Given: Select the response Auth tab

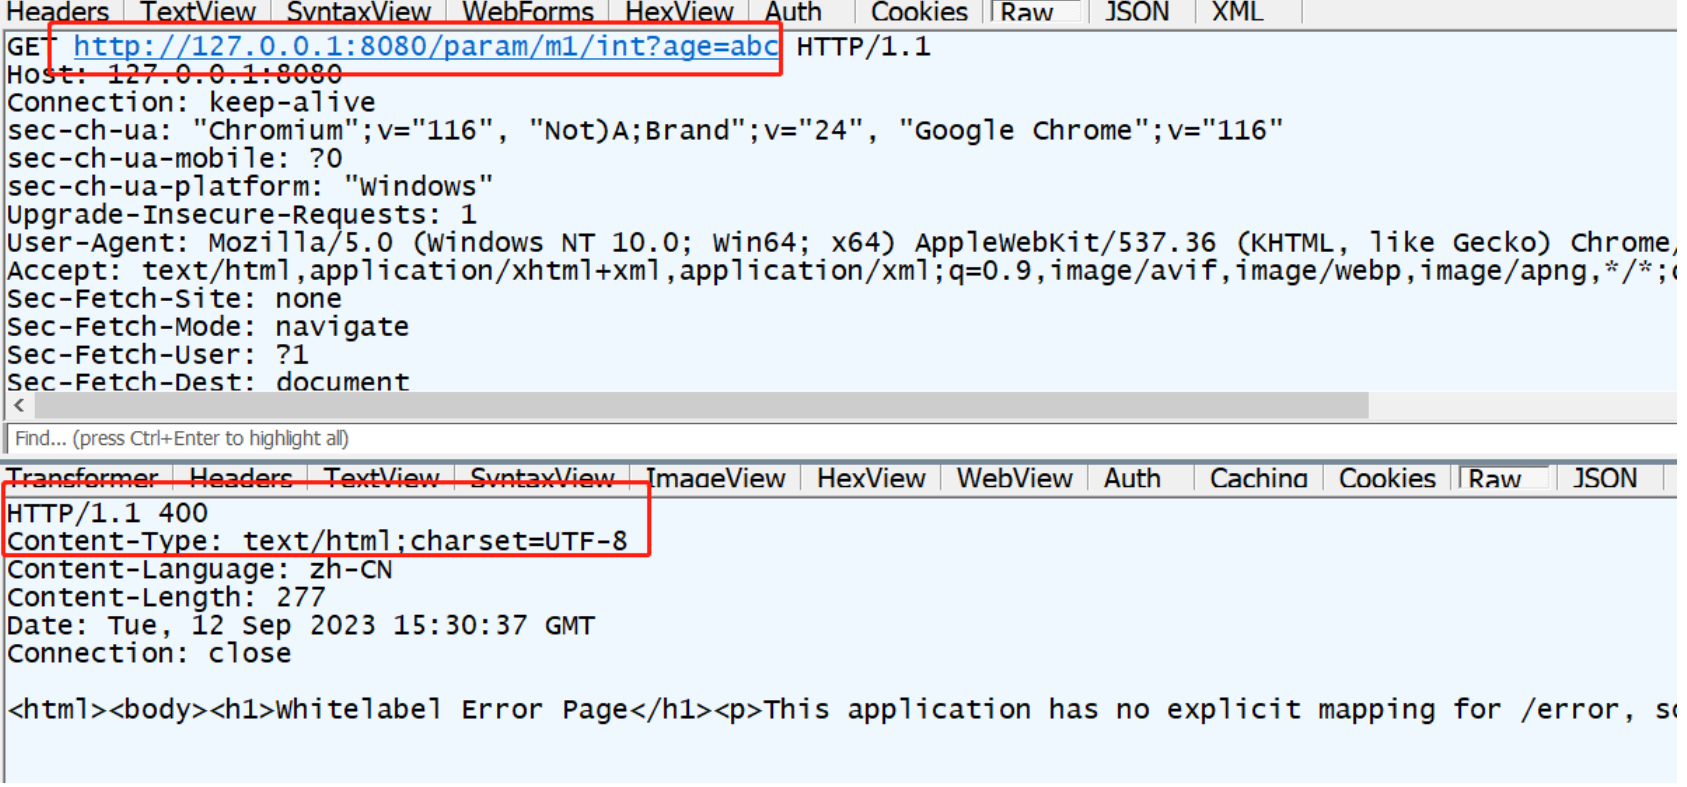Looking at the screenshot, I should [x=1132, y=479].
